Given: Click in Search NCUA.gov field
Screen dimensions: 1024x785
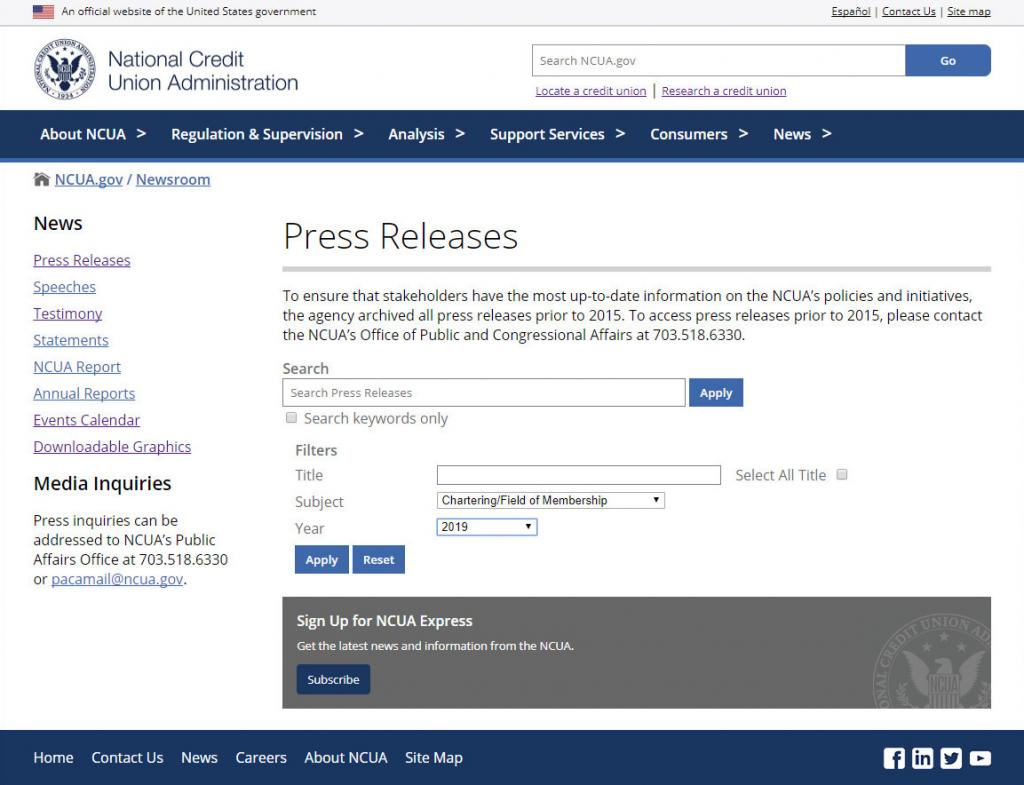Looking at the screenshot, I should click(718, 61).
